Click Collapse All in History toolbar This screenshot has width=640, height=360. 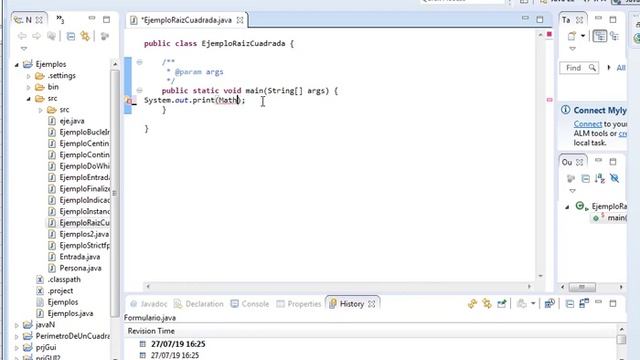click(570, 304)
